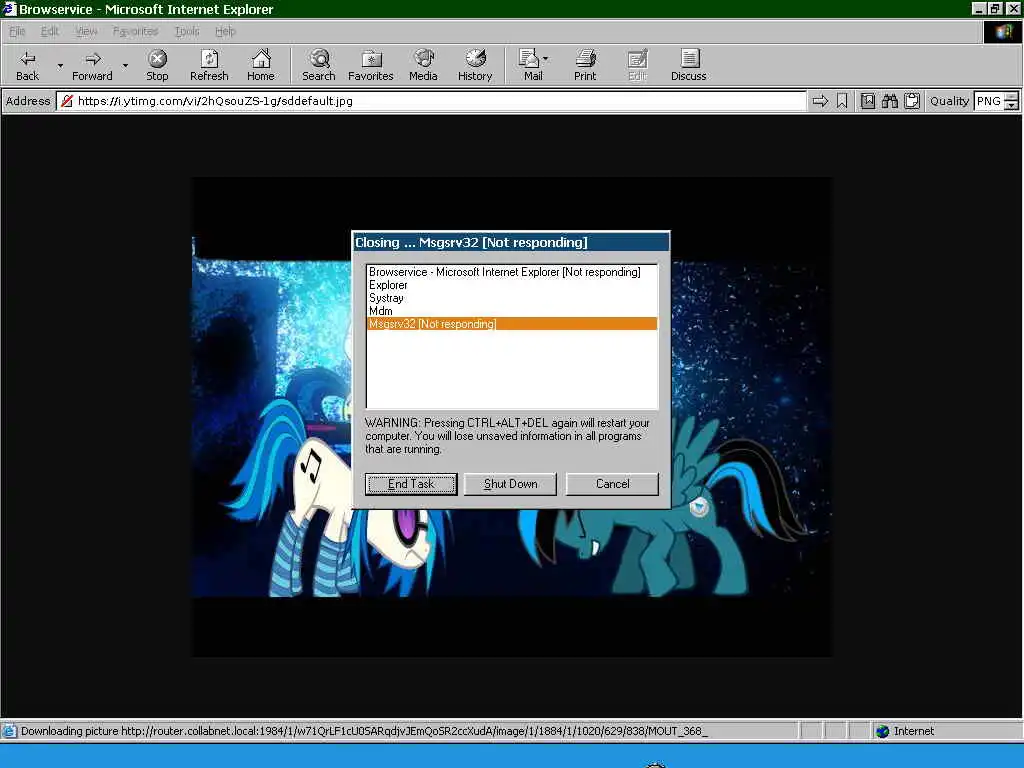
Task: Click the Go arrow next to address bar
Action: [820, 101]
